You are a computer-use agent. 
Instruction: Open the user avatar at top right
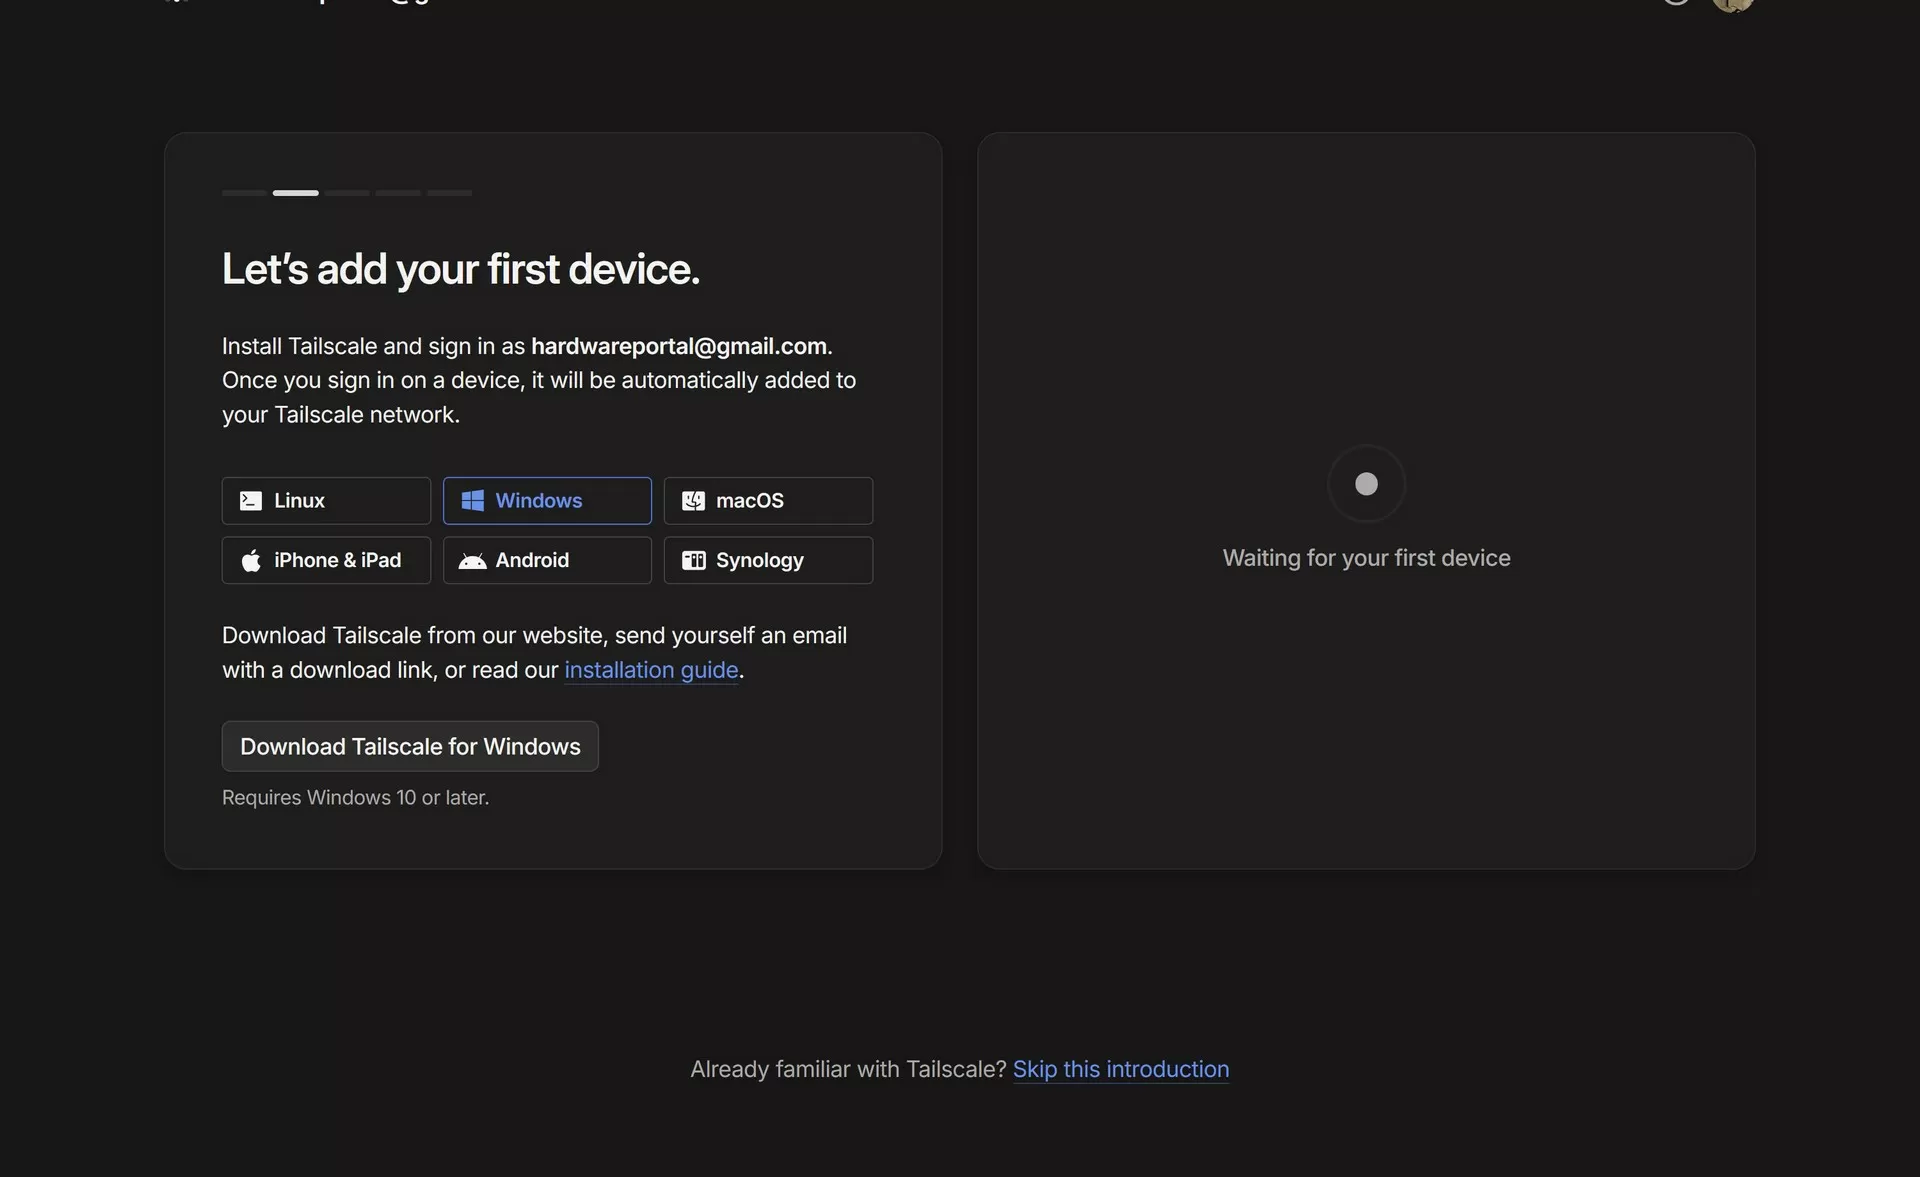(1732, 4)
